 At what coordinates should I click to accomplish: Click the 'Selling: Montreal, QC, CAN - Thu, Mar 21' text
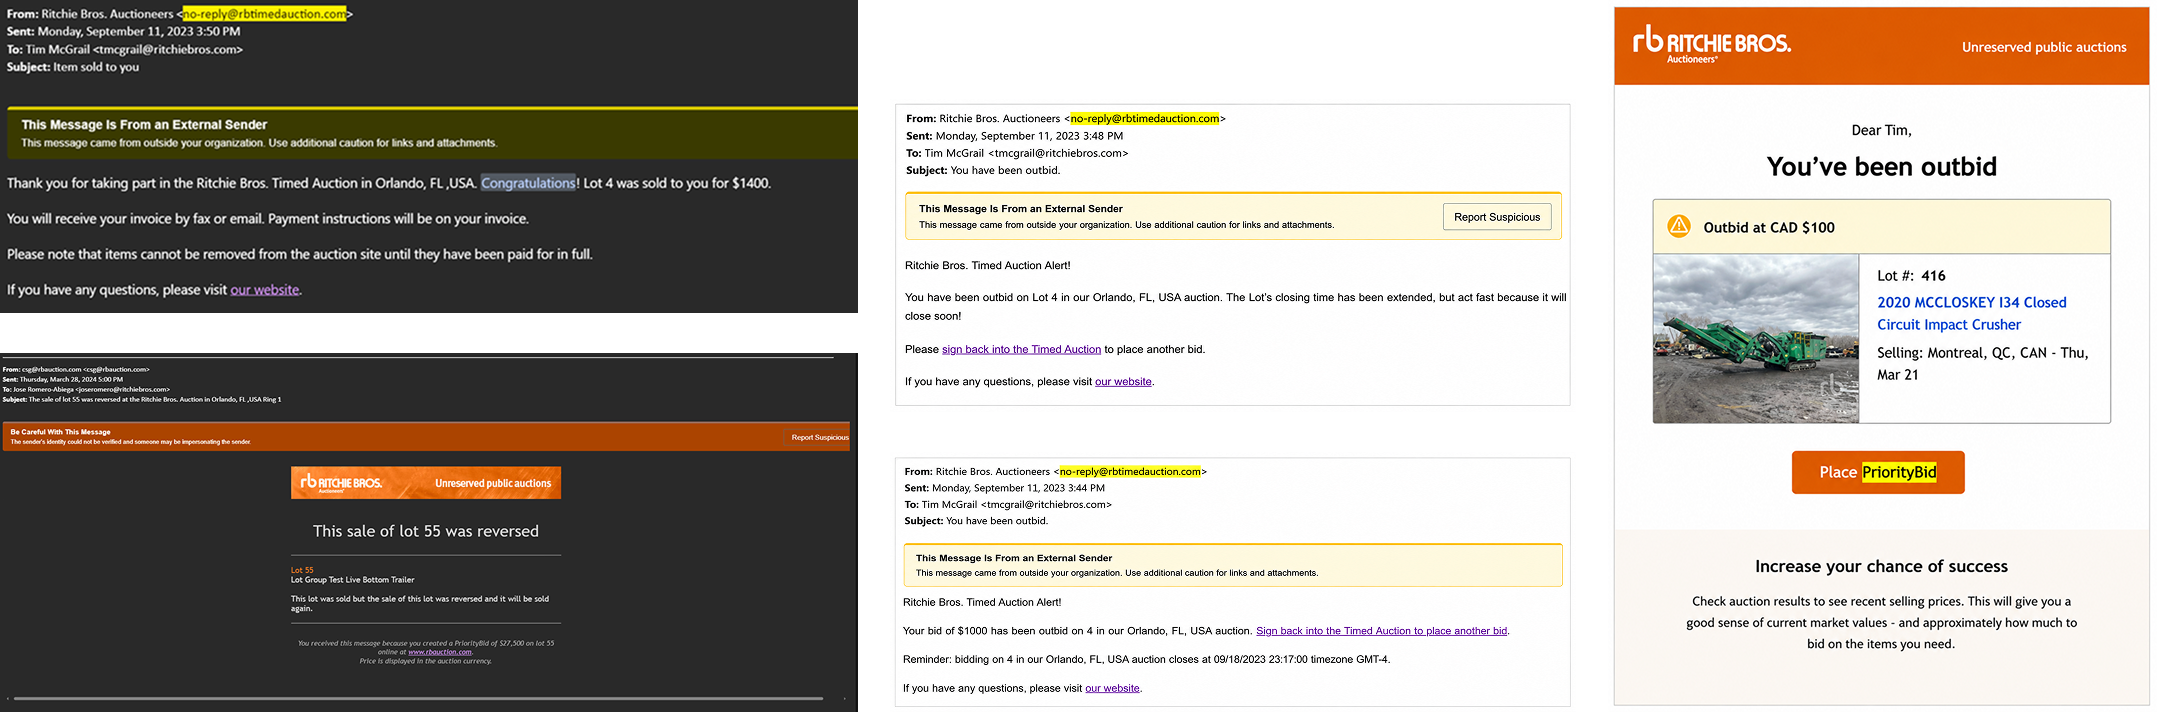click(1982, 364)
